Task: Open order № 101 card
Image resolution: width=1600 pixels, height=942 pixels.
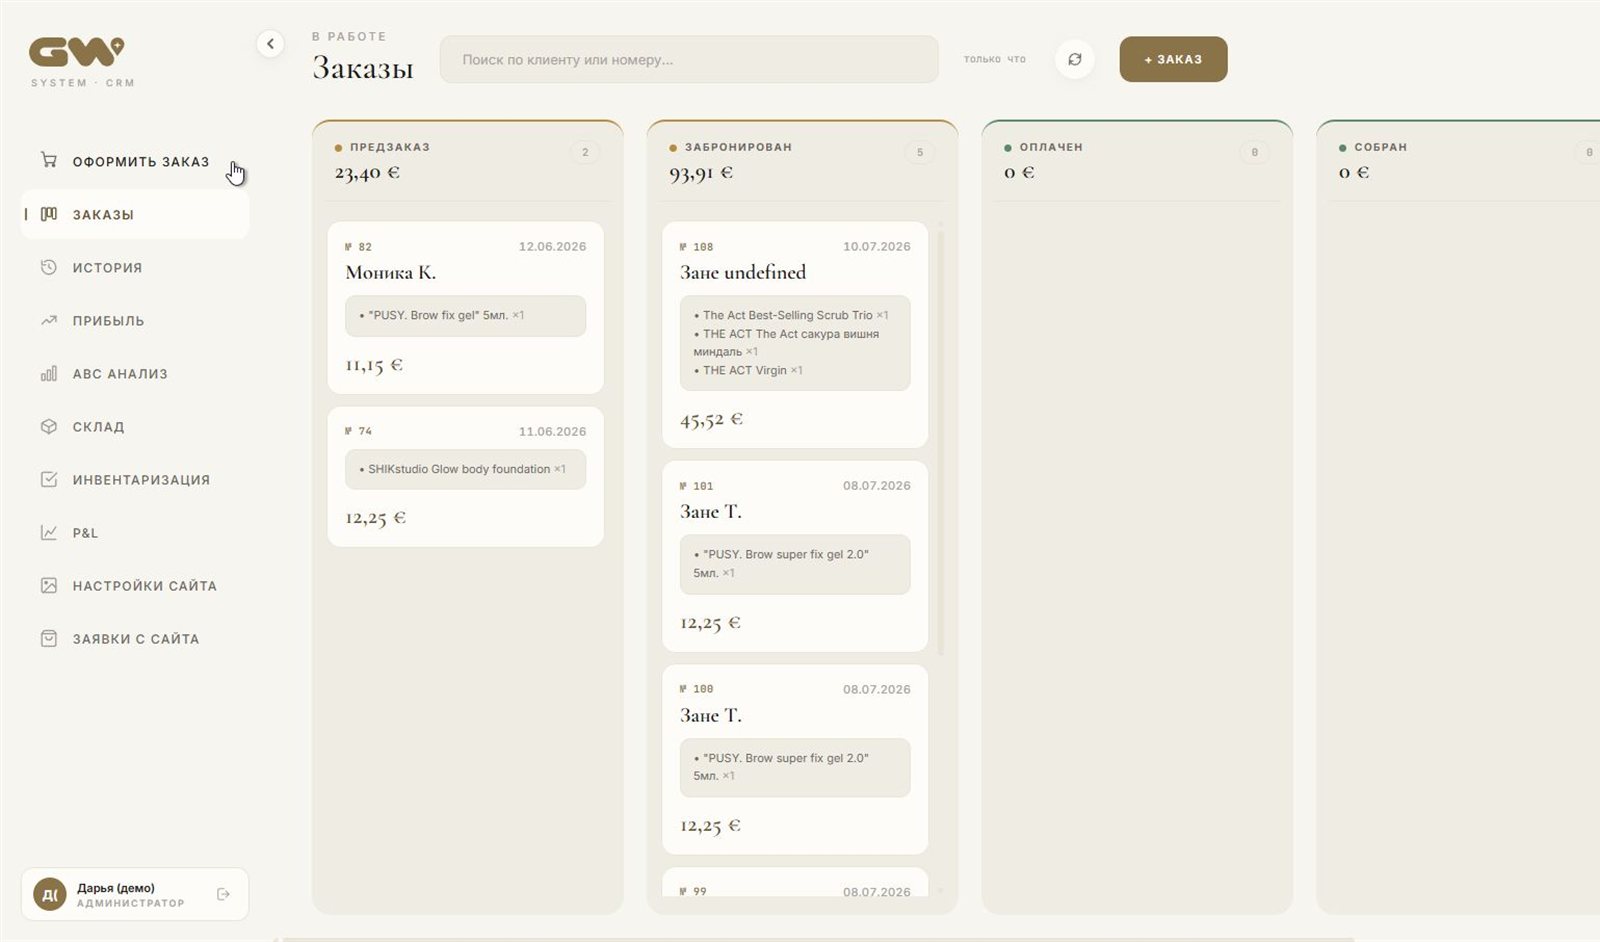Action: point(795,556)
